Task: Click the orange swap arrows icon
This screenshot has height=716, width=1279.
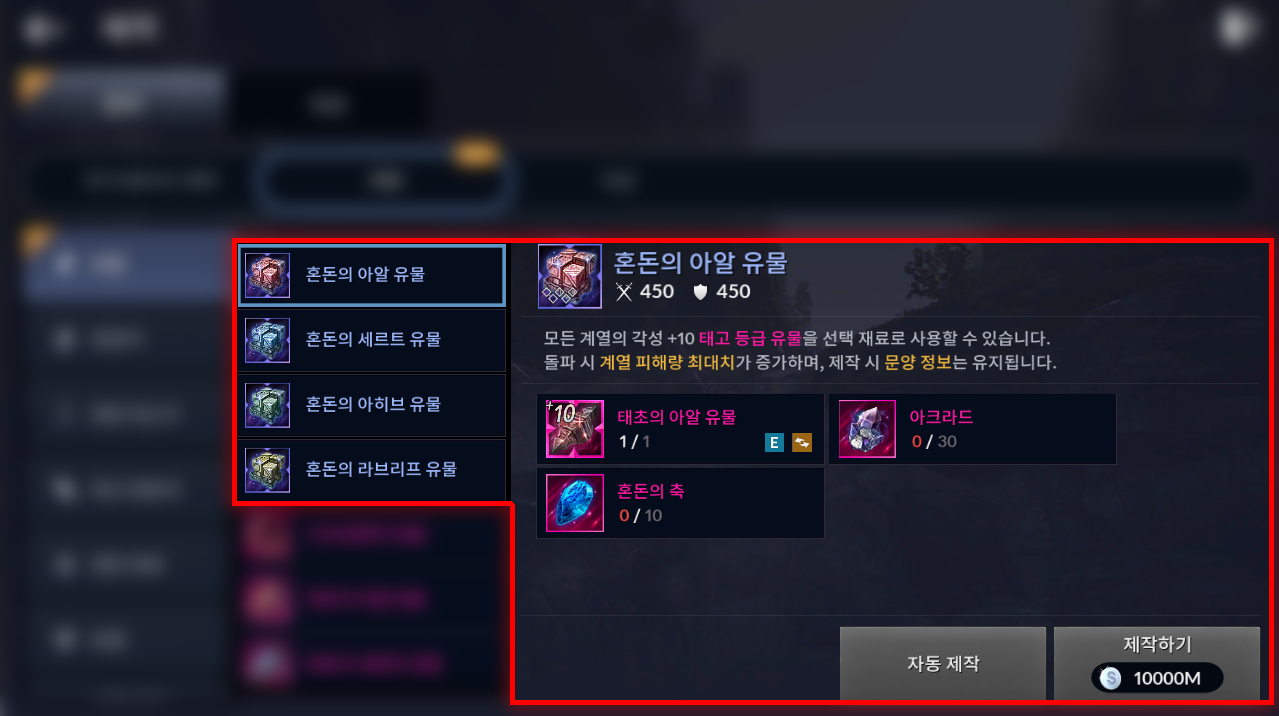Action: pos(802,442)
